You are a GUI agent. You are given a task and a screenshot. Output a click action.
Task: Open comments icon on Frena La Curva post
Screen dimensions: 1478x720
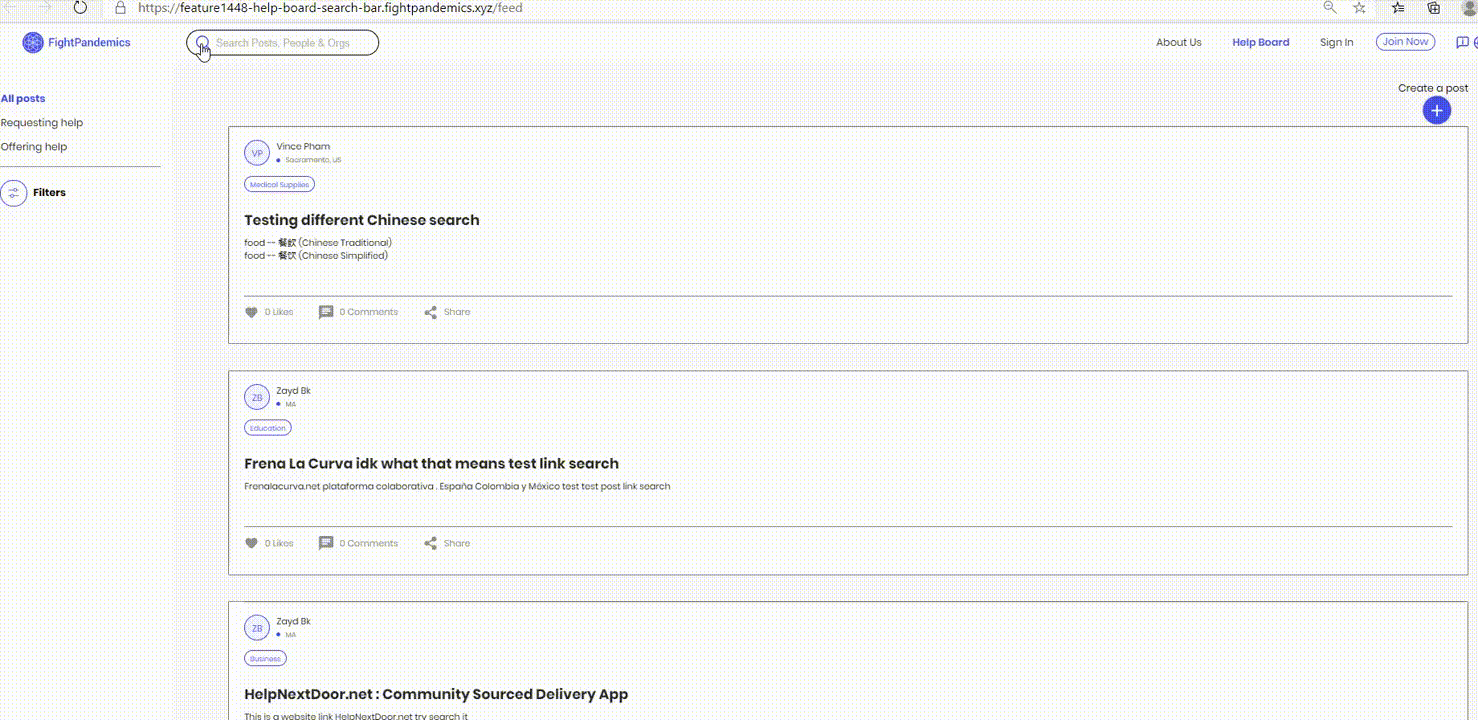coord(326,543)
